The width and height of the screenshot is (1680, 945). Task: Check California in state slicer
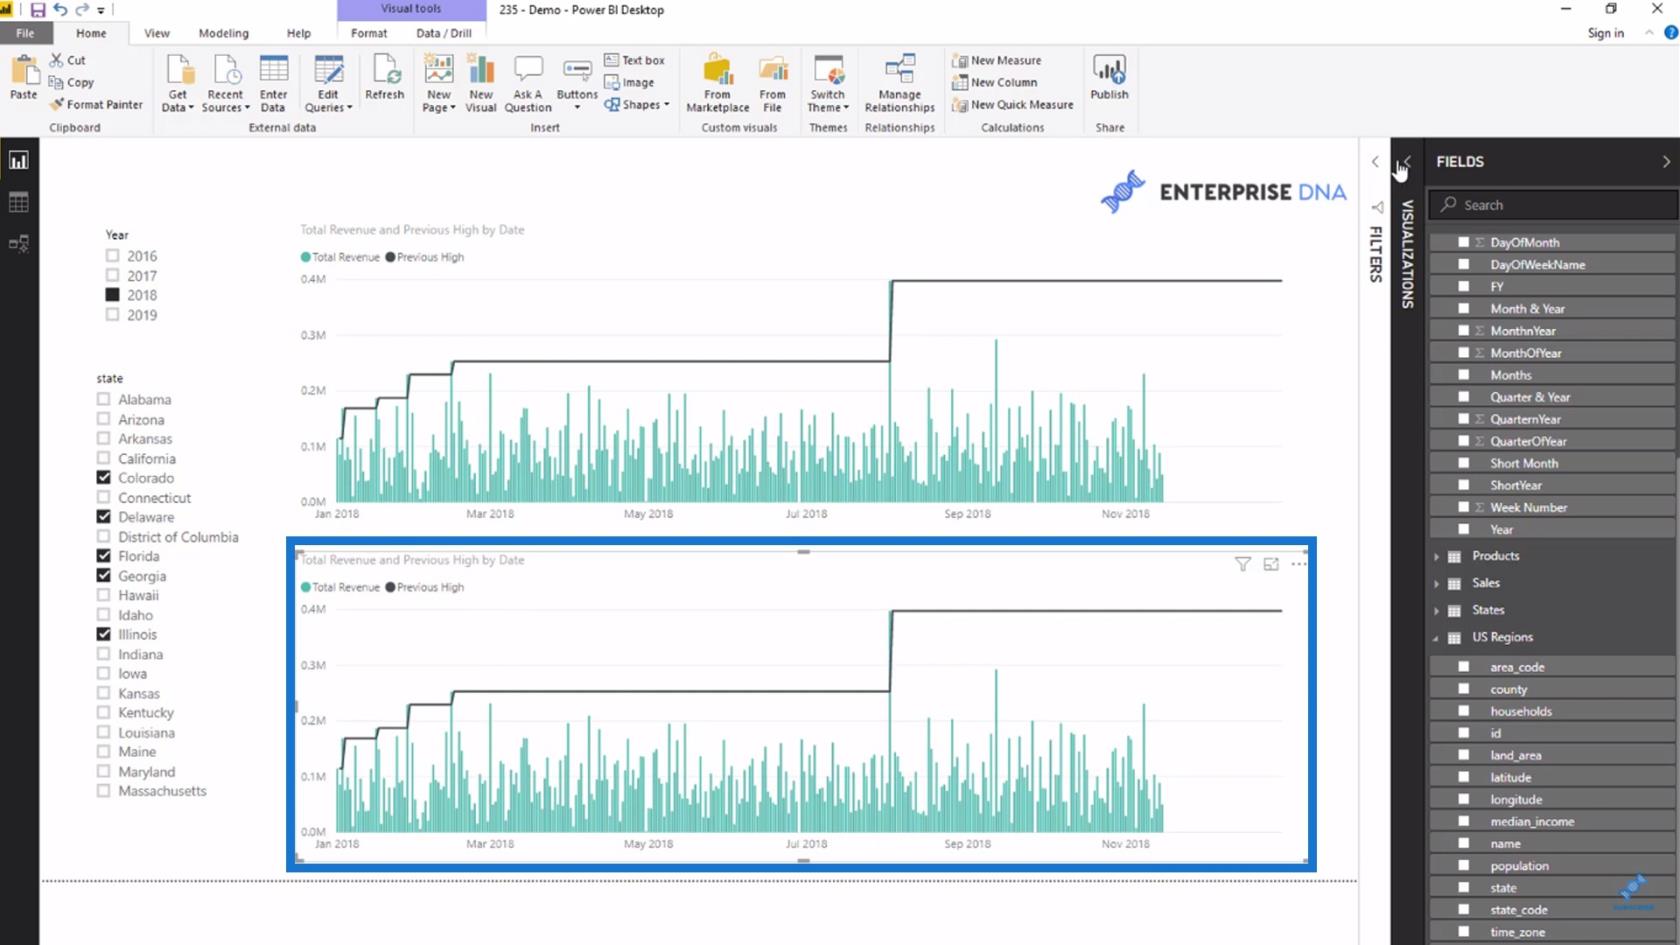click(x=103, y=458)
